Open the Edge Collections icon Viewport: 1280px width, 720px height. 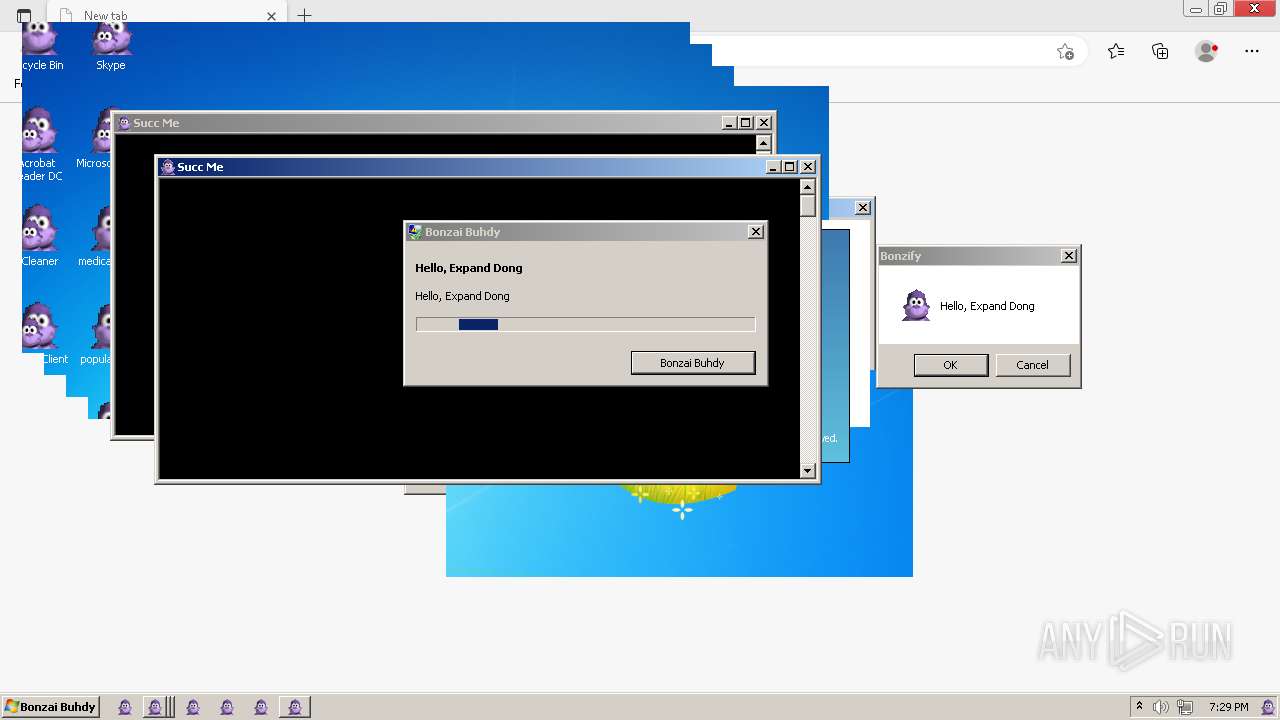pos(1160,52)
